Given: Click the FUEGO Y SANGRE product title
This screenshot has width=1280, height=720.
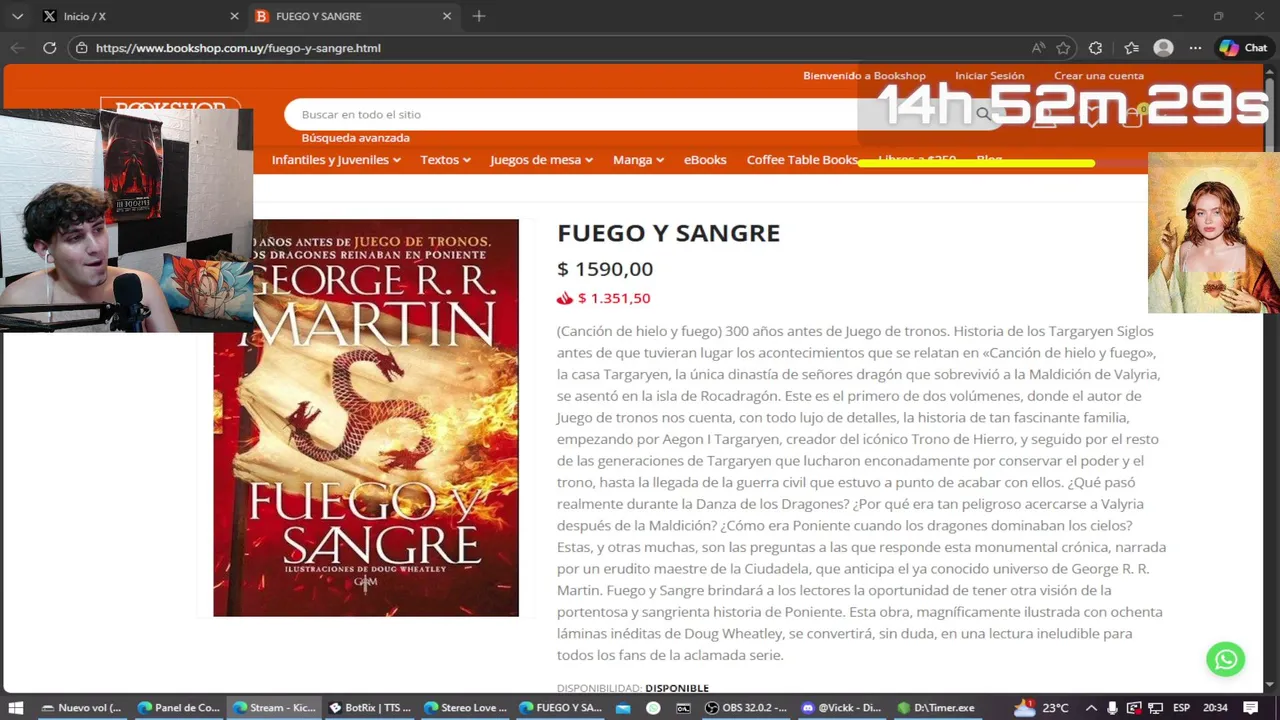Looking at the screenshot, I should (x=668, y=233).
